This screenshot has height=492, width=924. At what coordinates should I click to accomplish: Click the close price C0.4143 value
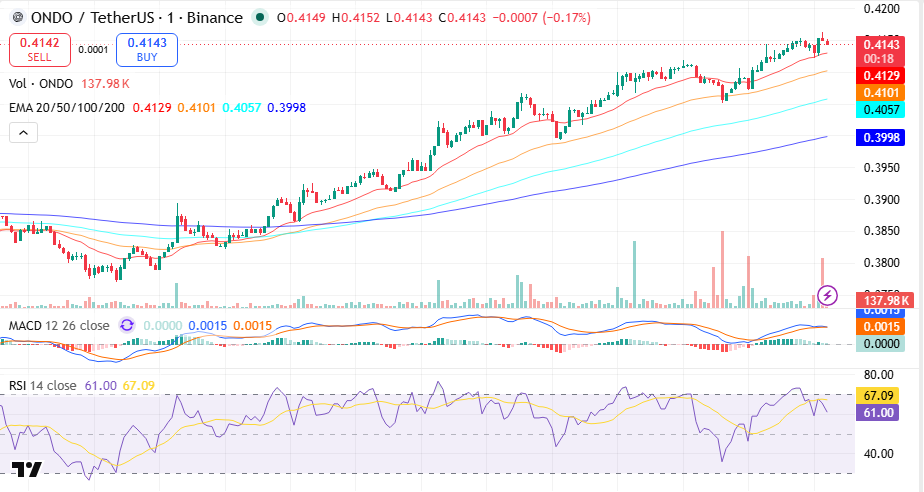click(462, 18)
